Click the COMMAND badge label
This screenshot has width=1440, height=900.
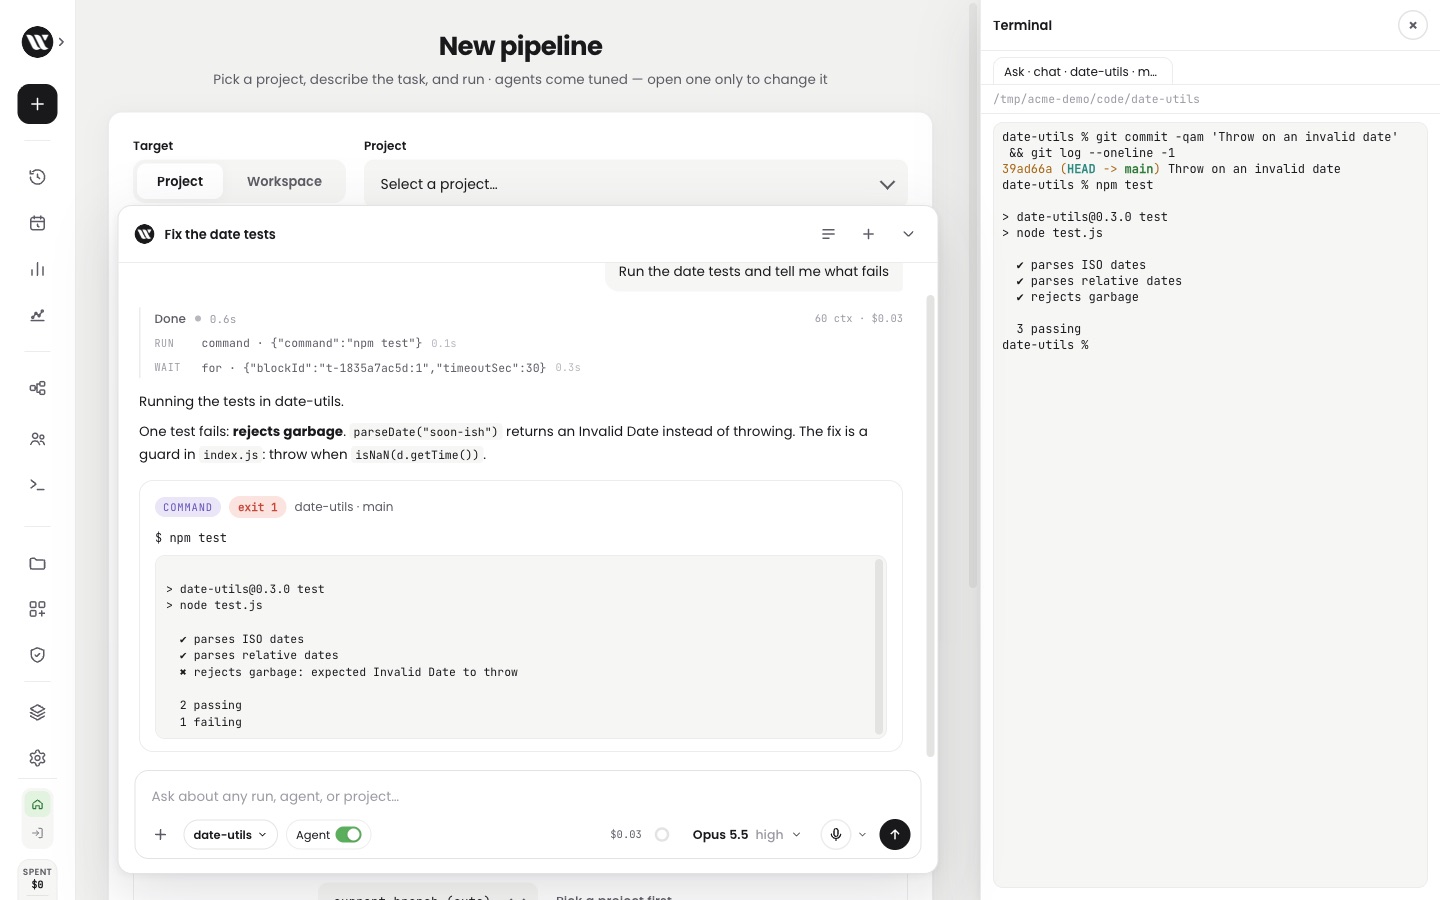(x=188, y=507)
